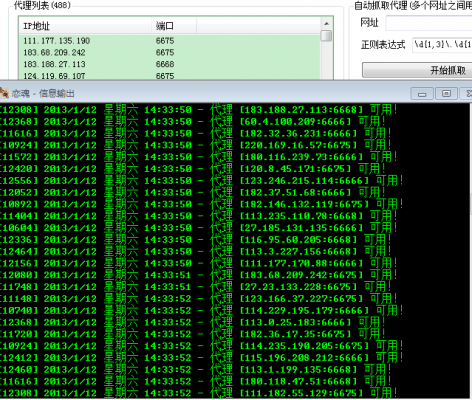472x400 pixels.
Task: Click the 网址 input field
Action: click(429, 23)
